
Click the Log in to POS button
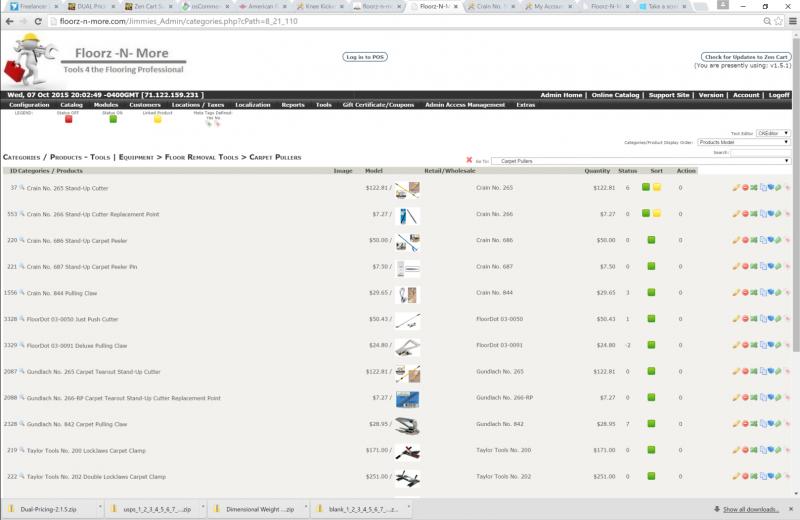(365, 57)
